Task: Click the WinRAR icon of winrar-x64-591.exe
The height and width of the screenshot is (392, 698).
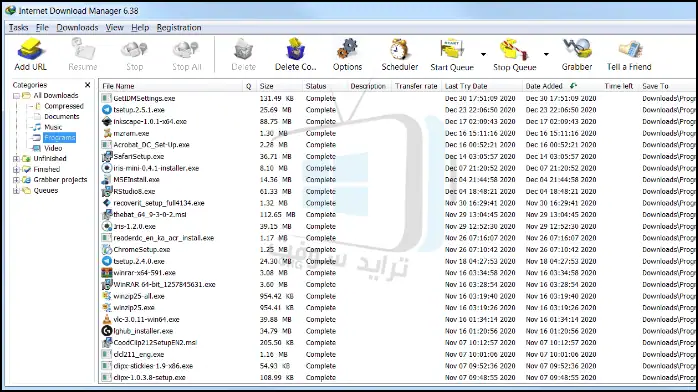Action: point(106,272)
